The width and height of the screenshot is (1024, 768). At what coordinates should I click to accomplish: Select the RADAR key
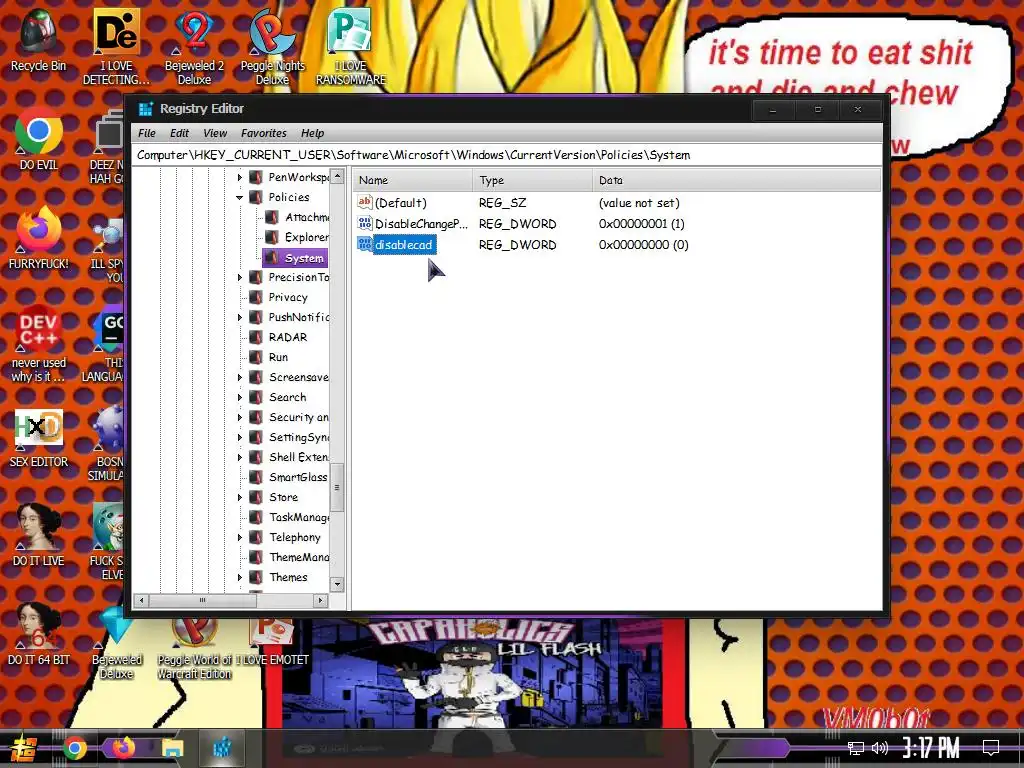click(280, 337)
